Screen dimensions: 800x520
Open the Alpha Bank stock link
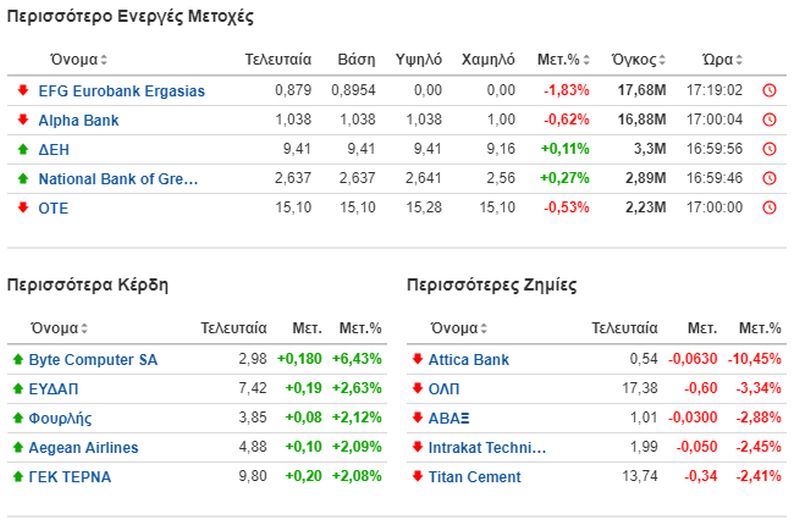point(79,120)
